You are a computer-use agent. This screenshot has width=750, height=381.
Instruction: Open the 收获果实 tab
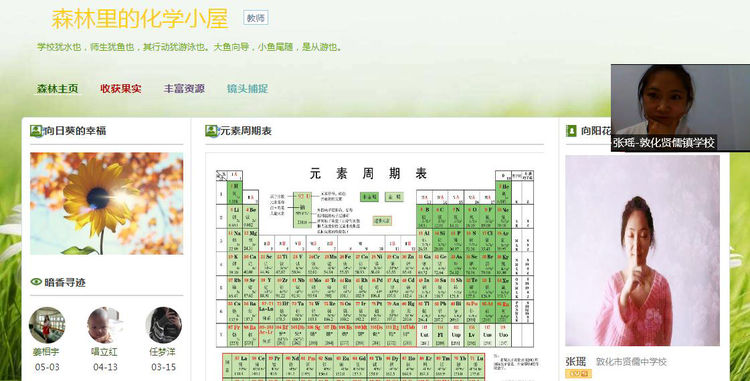coord(121,89)
